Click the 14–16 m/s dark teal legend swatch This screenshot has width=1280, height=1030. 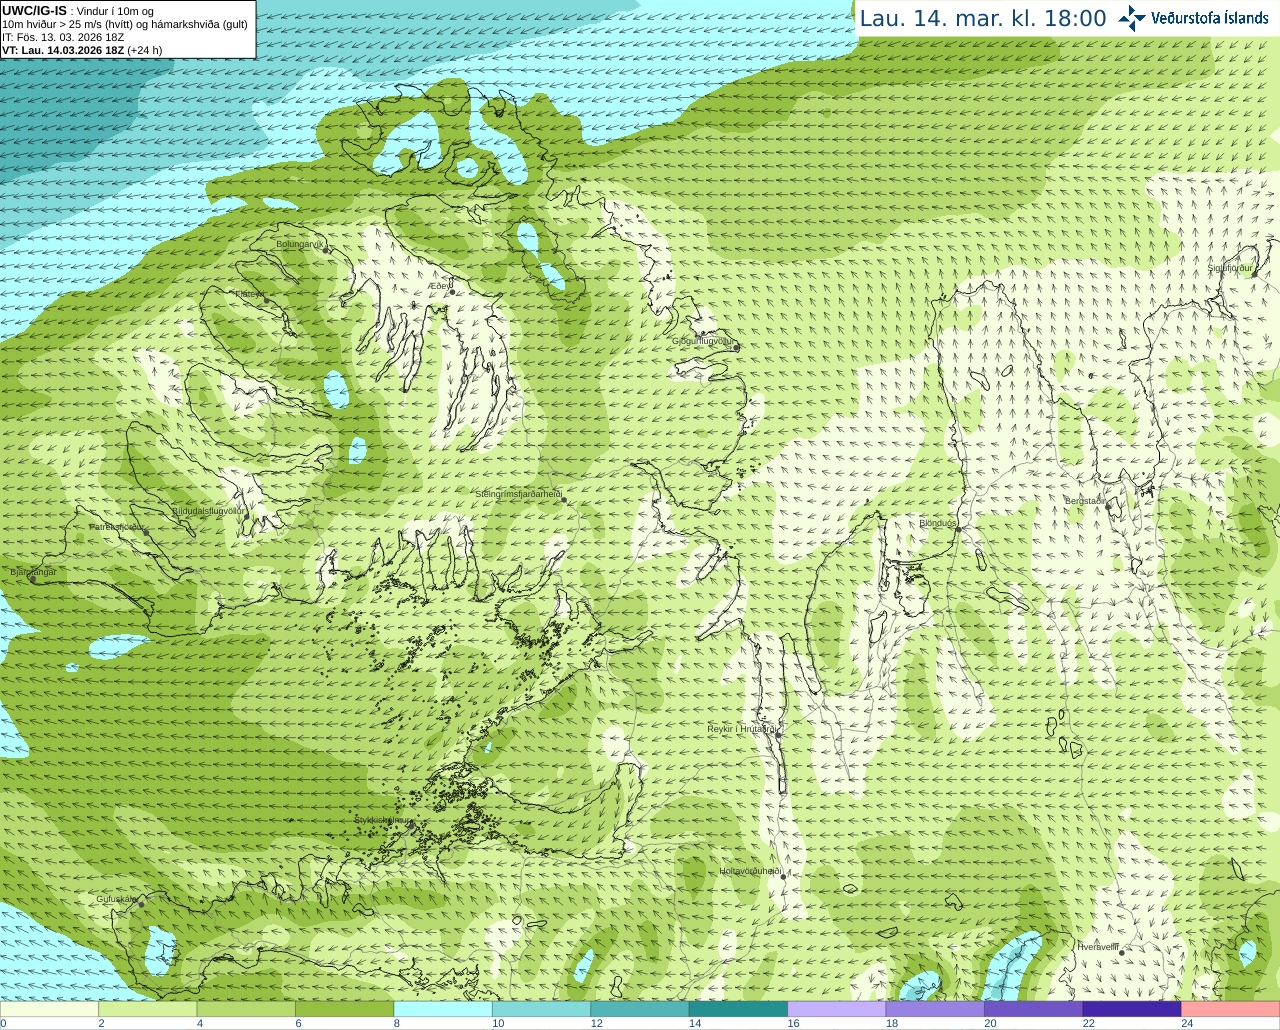(738, 1009)
